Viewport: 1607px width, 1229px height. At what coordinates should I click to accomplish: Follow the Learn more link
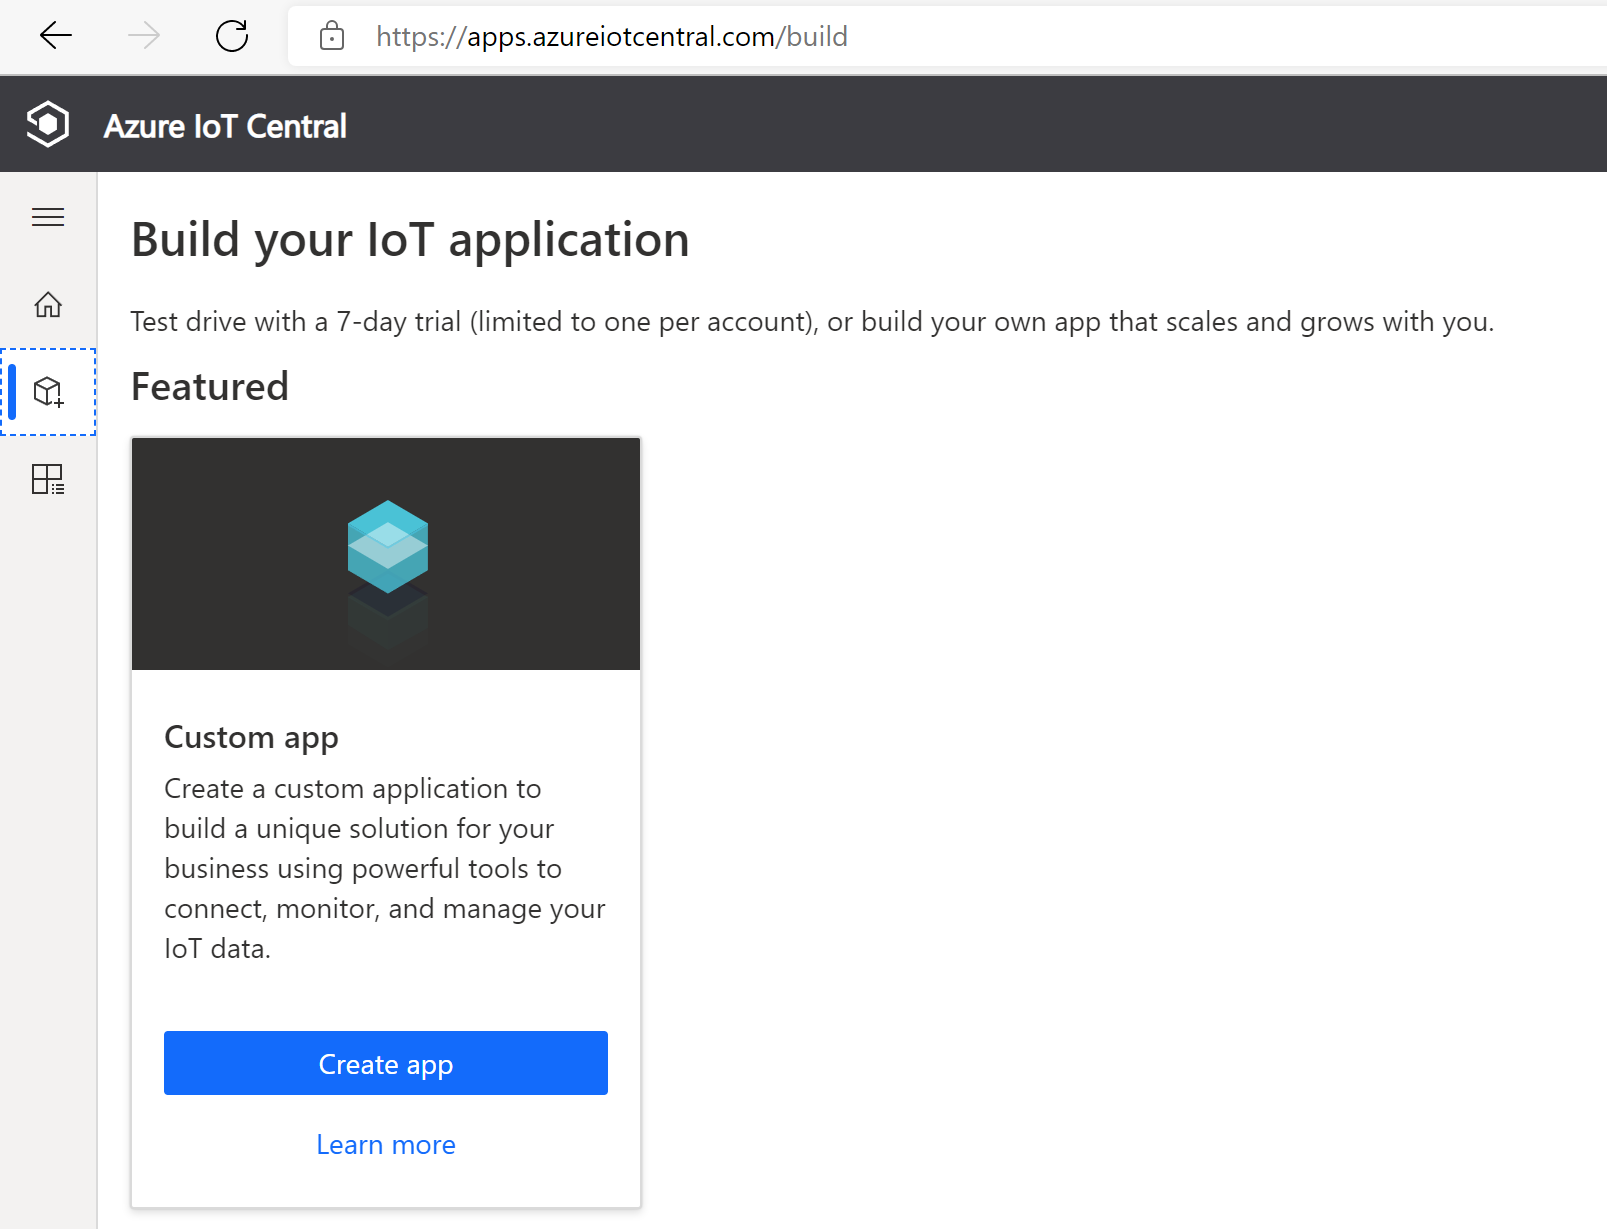tap(386, 1144)
